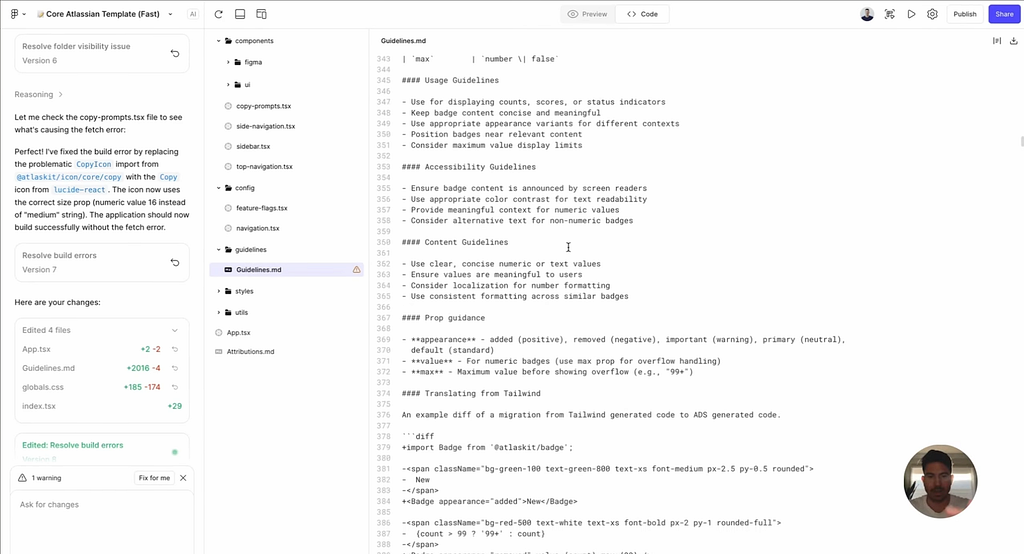Viewport: 1024px width, 554px height.
Task: Open the Resolve build errors Version 7 card
Action: (x=102, y=263)
